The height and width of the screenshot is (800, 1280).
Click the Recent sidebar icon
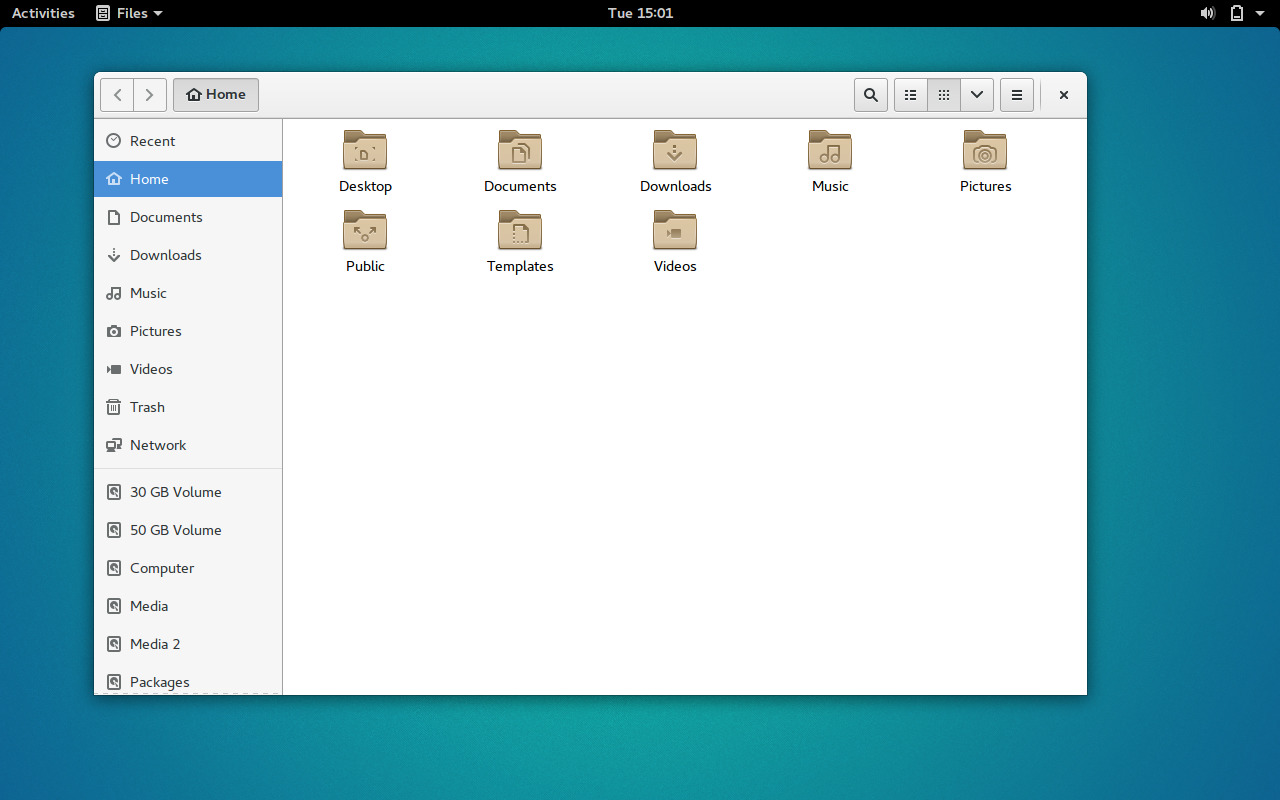point(113,140)
